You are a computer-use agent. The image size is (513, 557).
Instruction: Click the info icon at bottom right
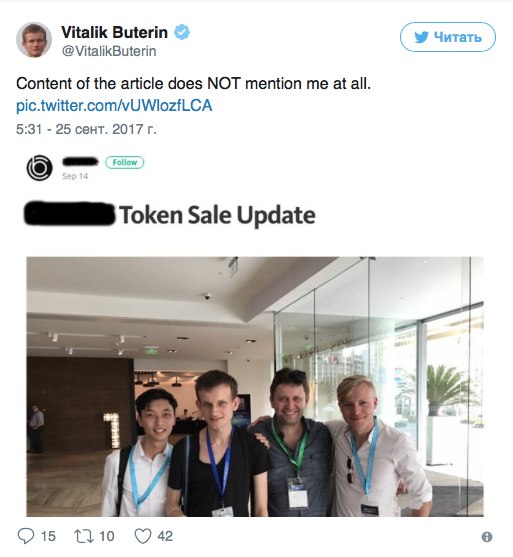(x=487, y=537)
